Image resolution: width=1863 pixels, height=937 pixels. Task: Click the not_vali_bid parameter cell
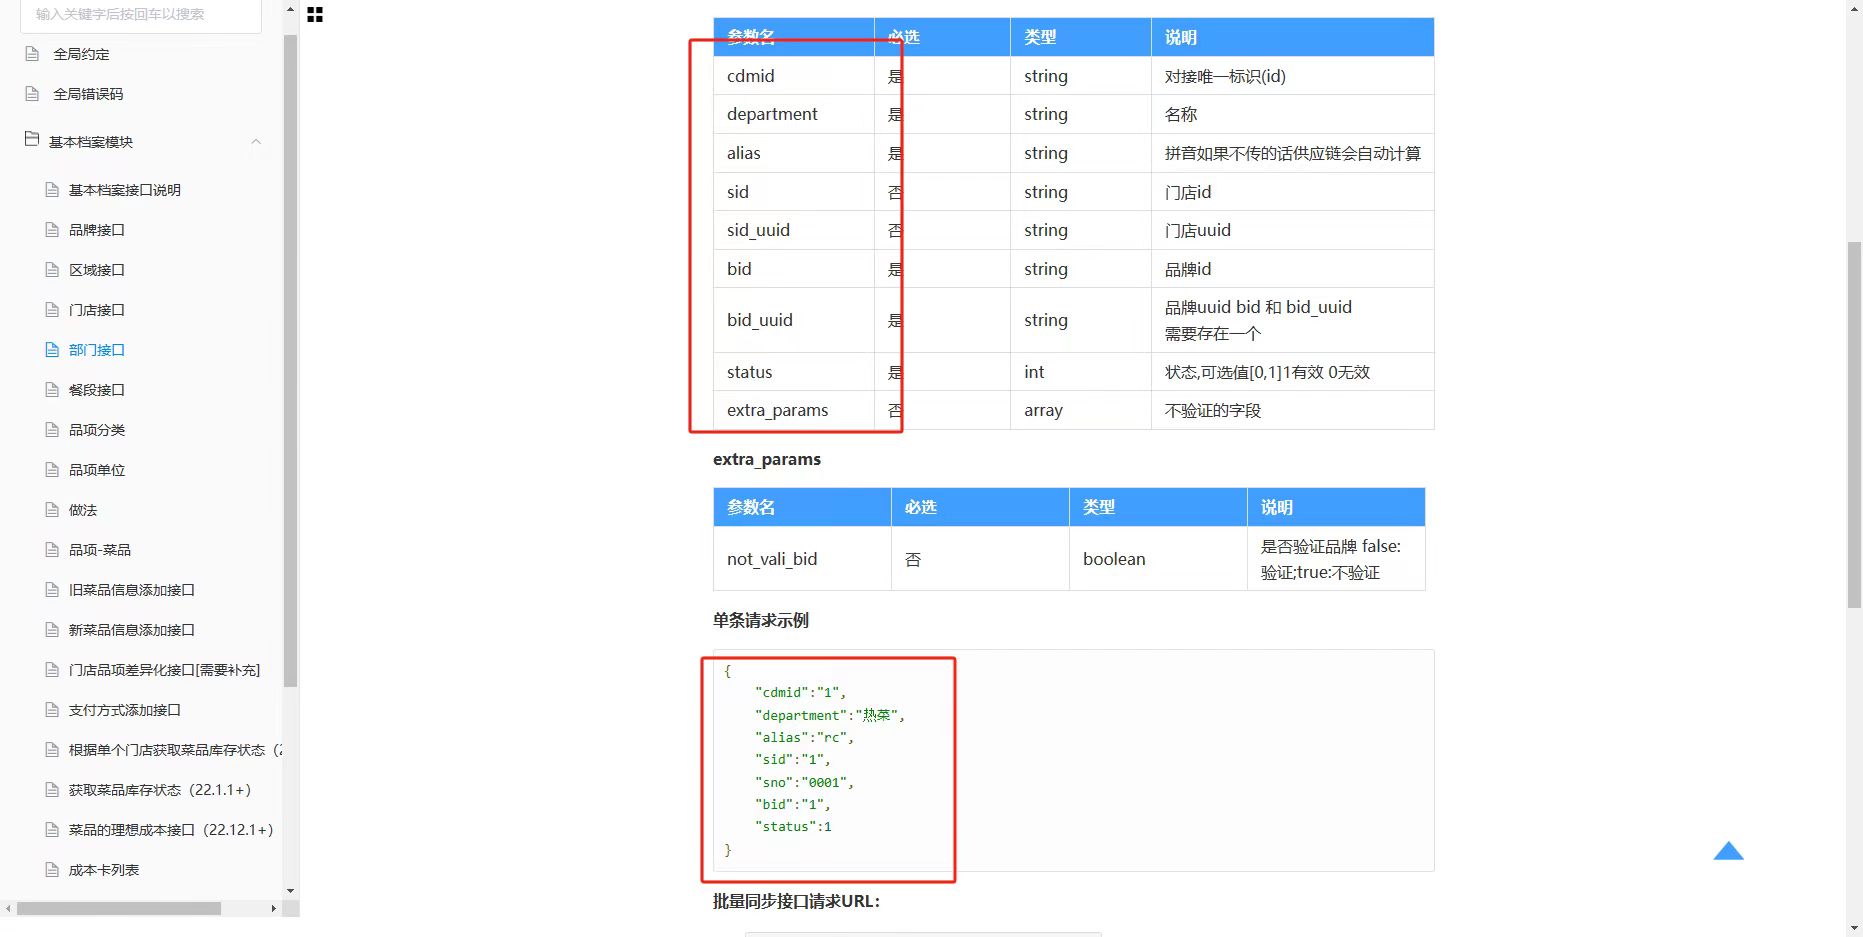pos(802,559)
